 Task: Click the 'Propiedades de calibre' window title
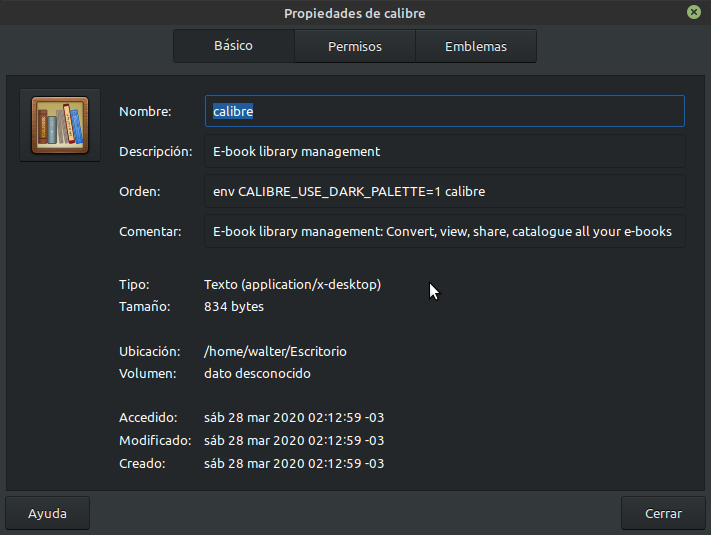pyautogui.click(x=355, y=13)
